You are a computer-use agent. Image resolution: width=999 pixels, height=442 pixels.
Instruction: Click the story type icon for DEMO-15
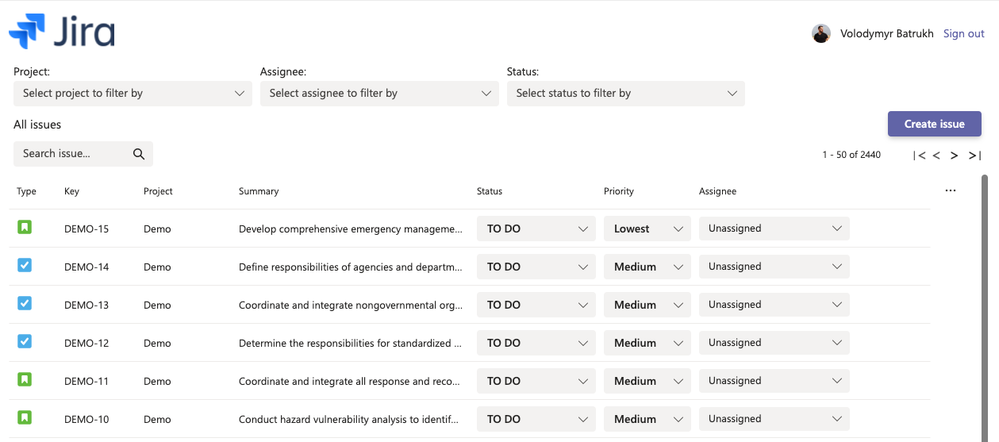pos(25,228)
